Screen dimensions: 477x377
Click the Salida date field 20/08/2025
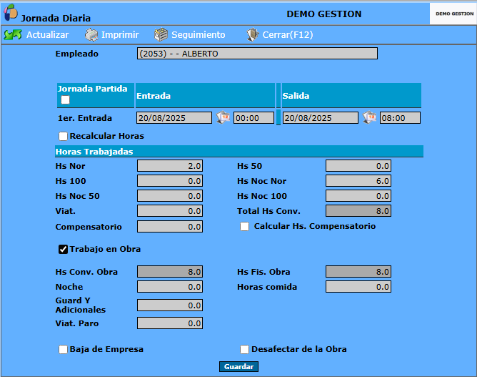click(x=321, y=118)
